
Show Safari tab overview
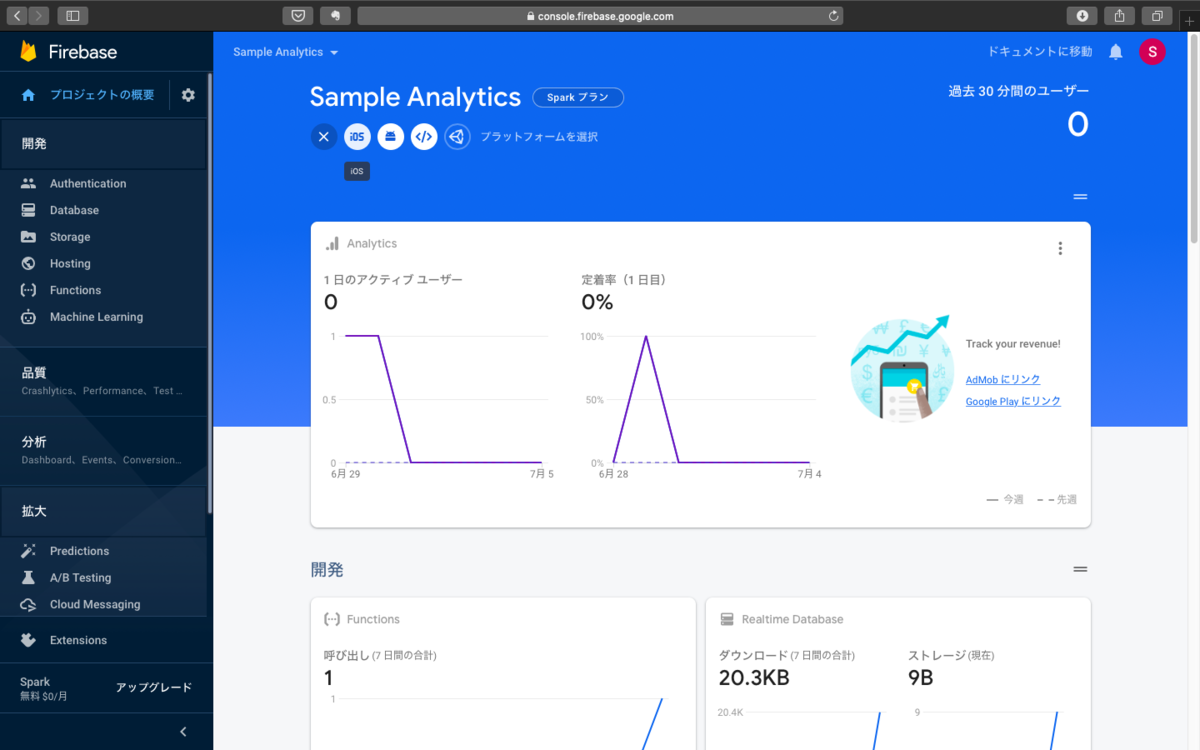click(1157, 16)
